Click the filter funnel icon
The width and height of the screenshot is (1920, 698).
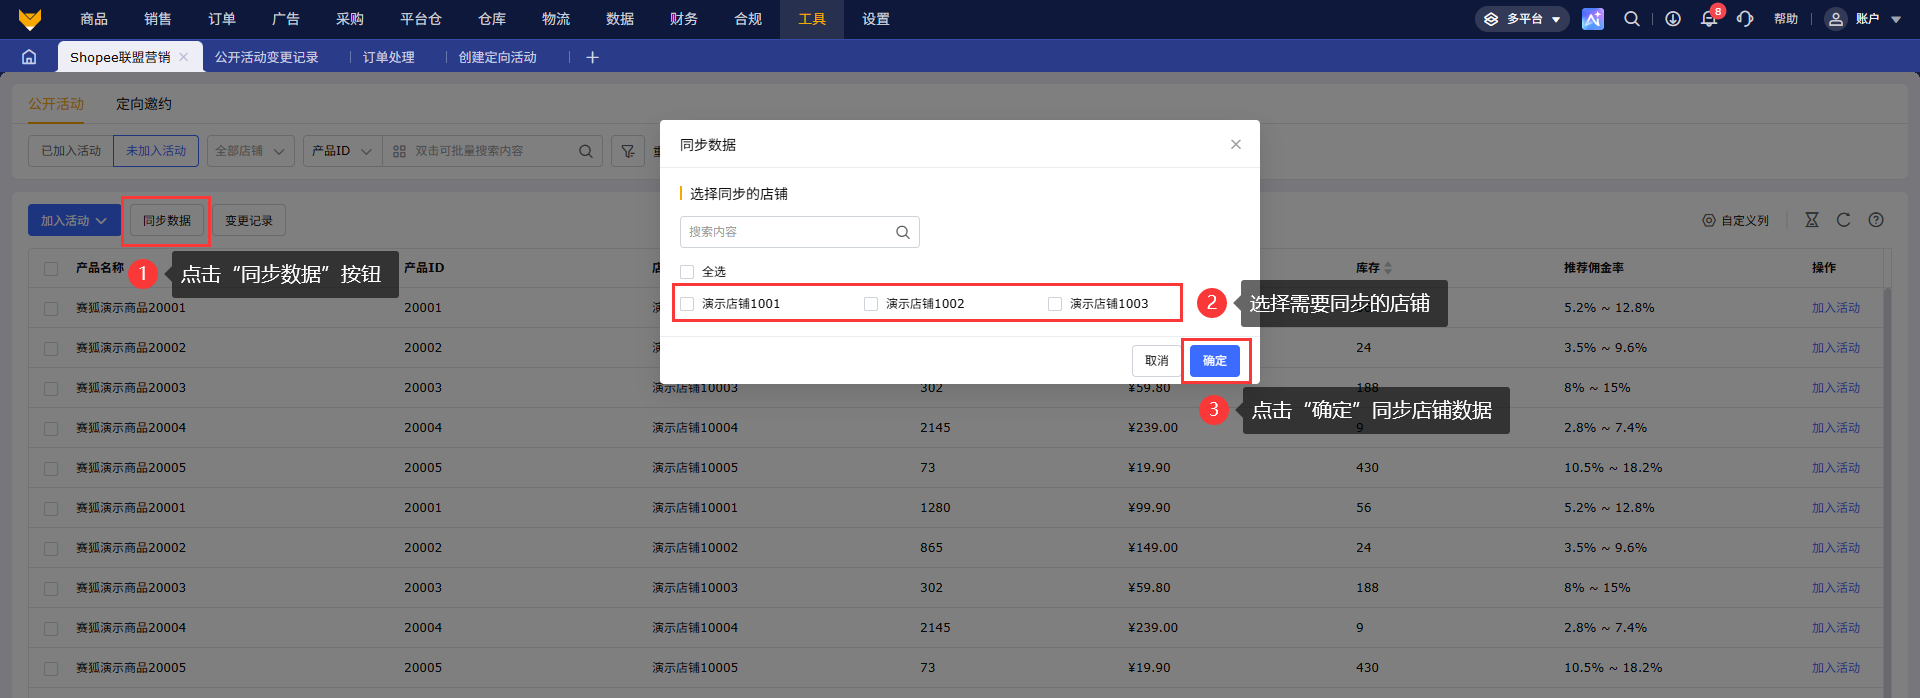pos(628,151)
